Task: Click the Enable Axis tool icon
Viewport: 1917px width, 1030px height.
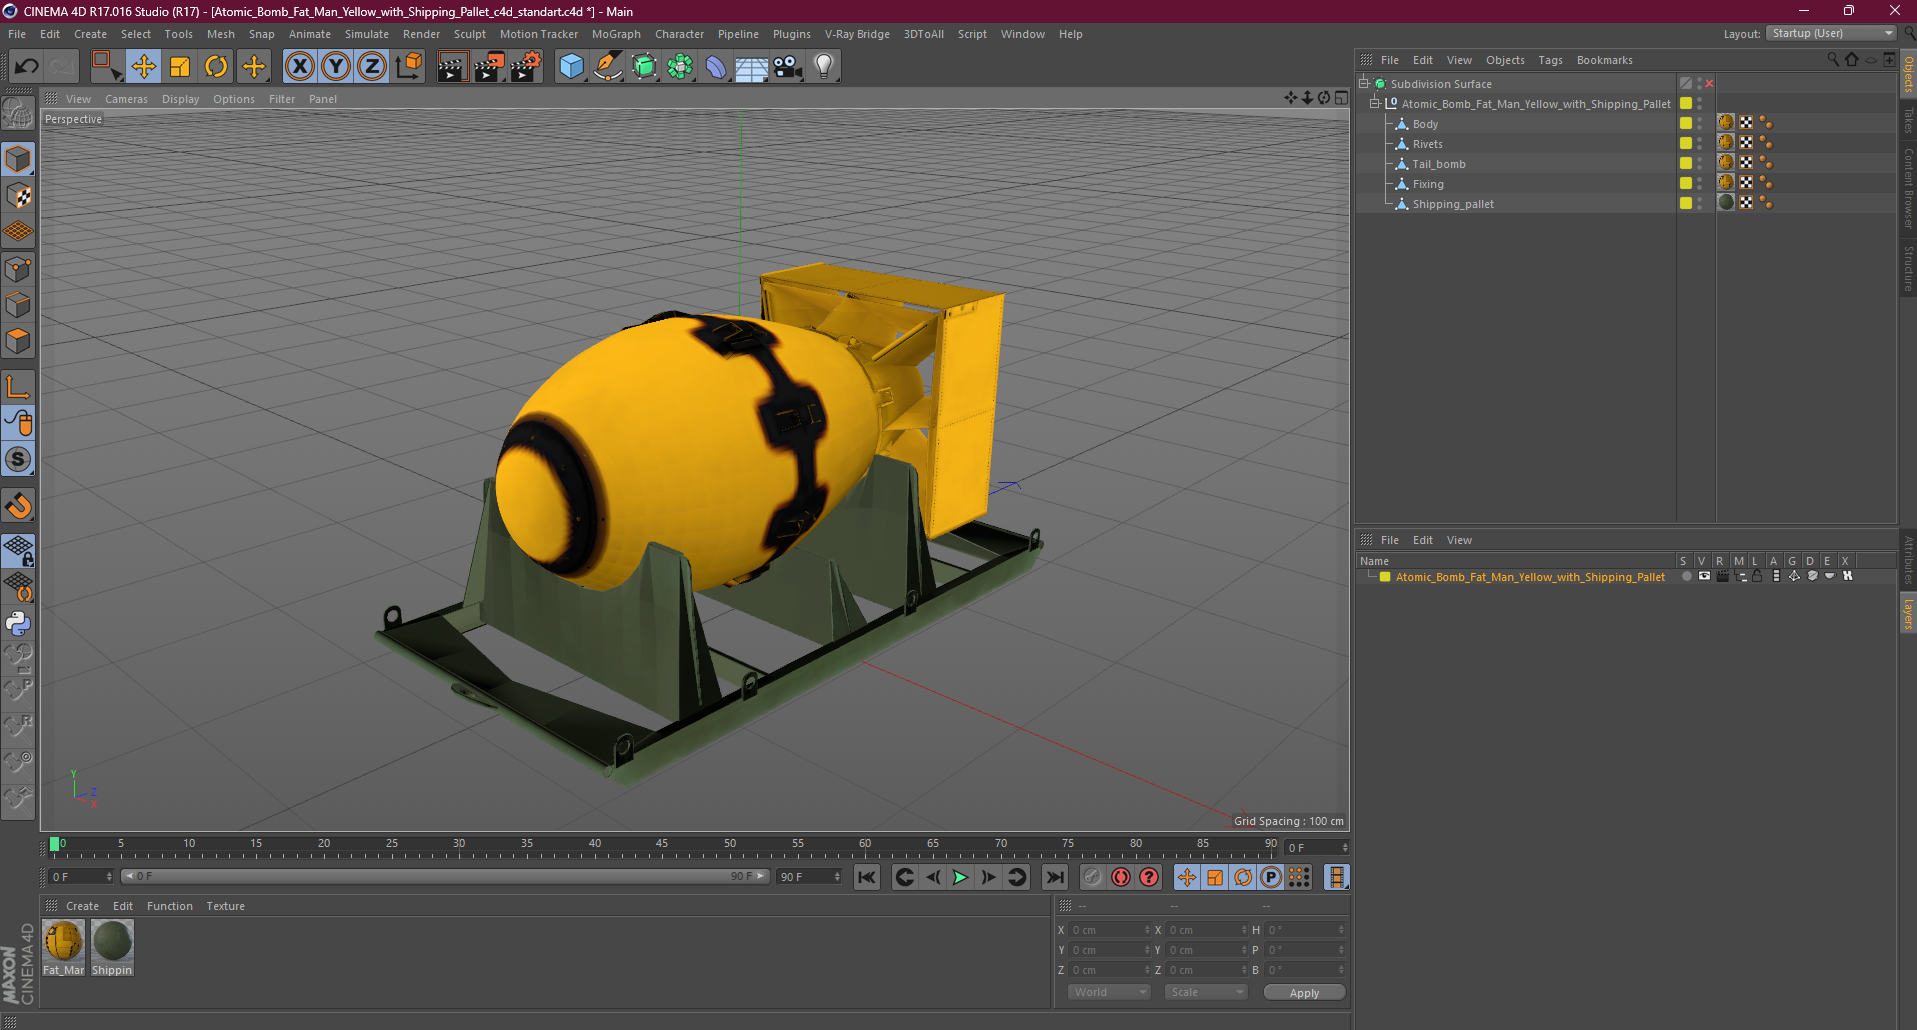Action: click(18, 387)
